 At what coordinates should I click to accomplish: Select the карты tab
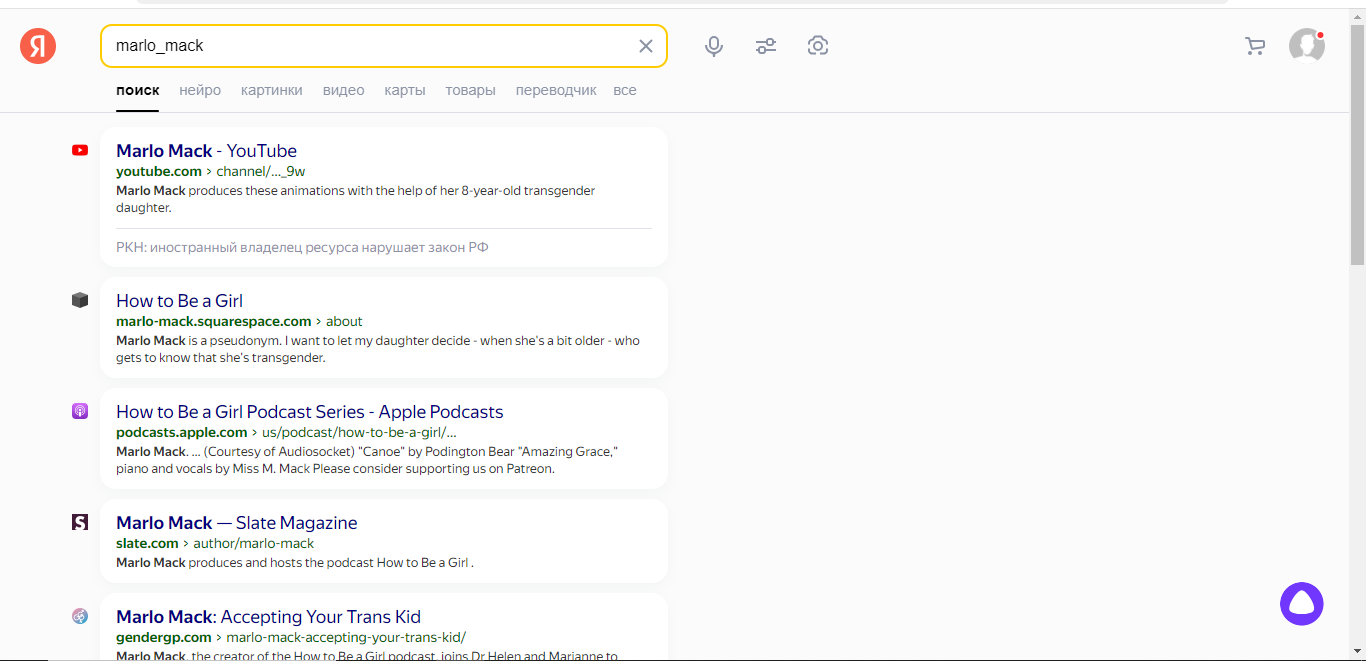click(405, 90)
